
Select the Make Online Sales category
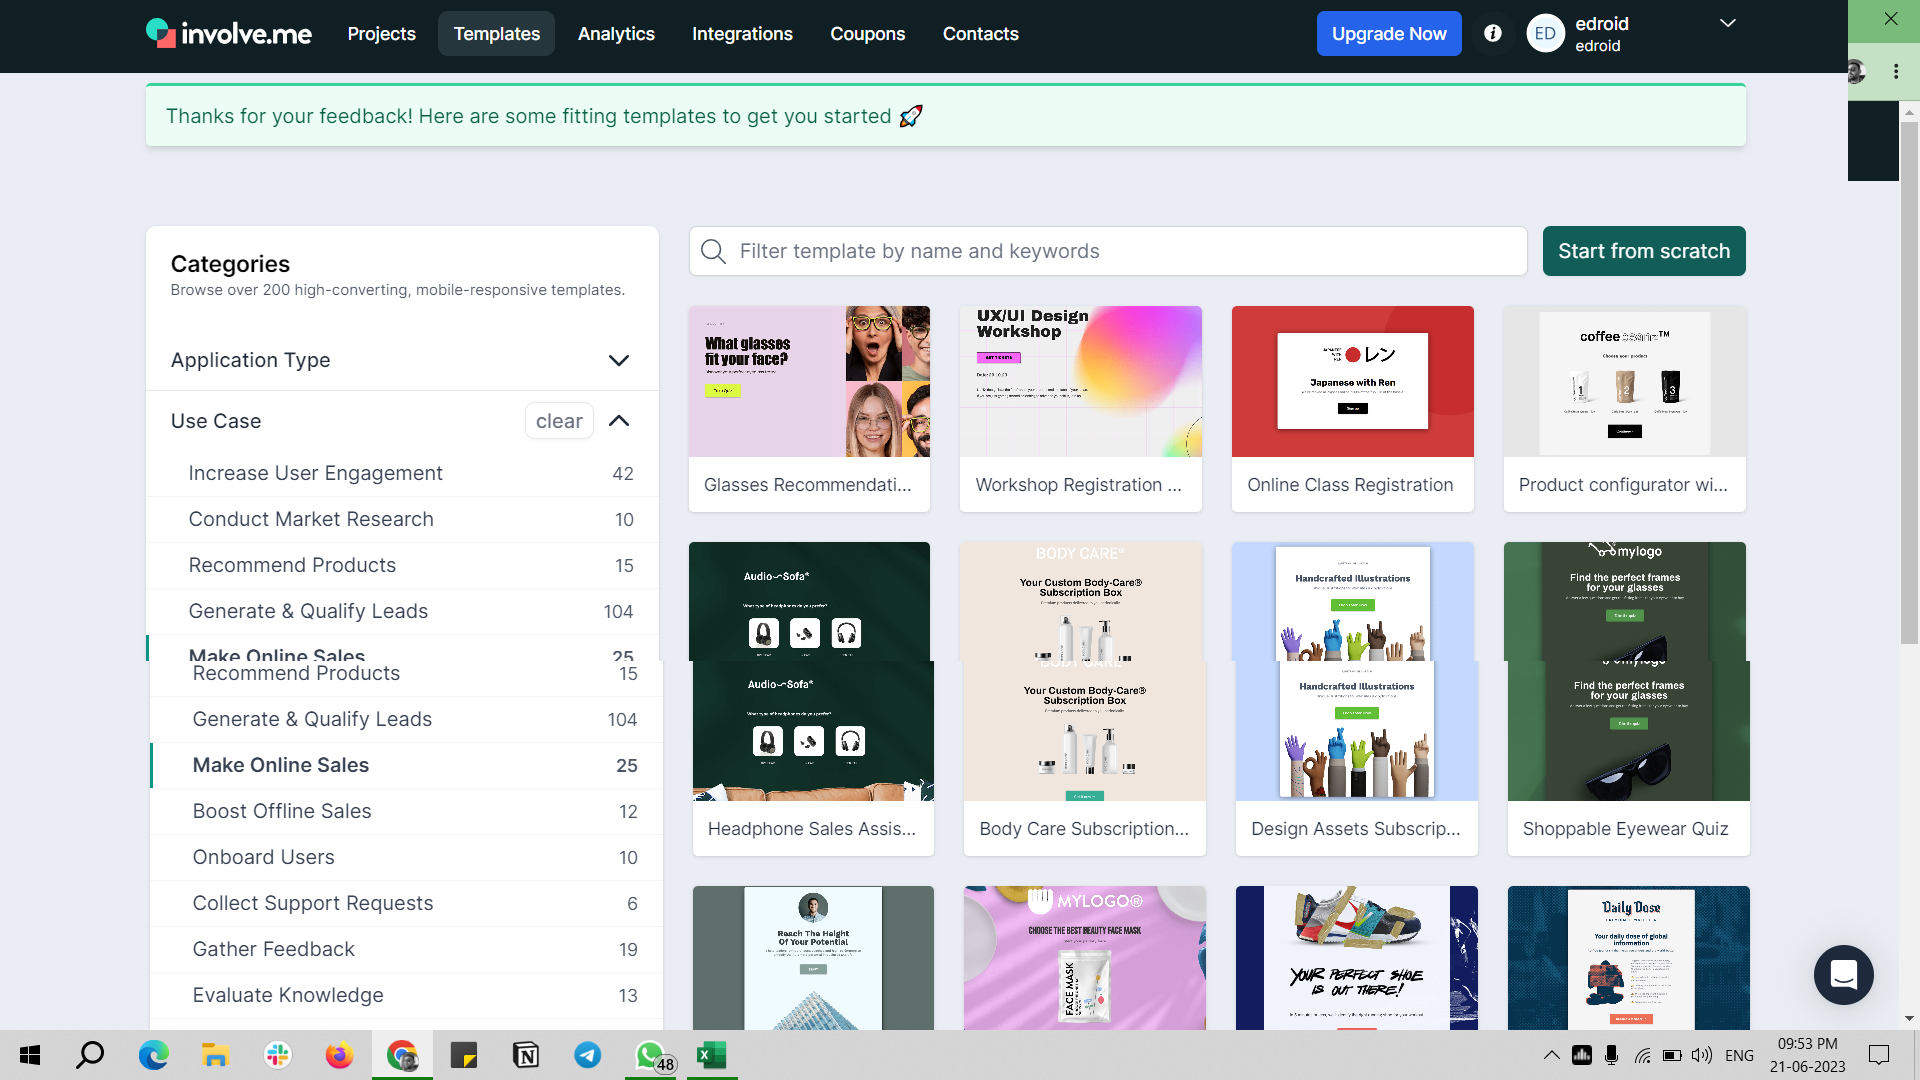coord(280,765)
